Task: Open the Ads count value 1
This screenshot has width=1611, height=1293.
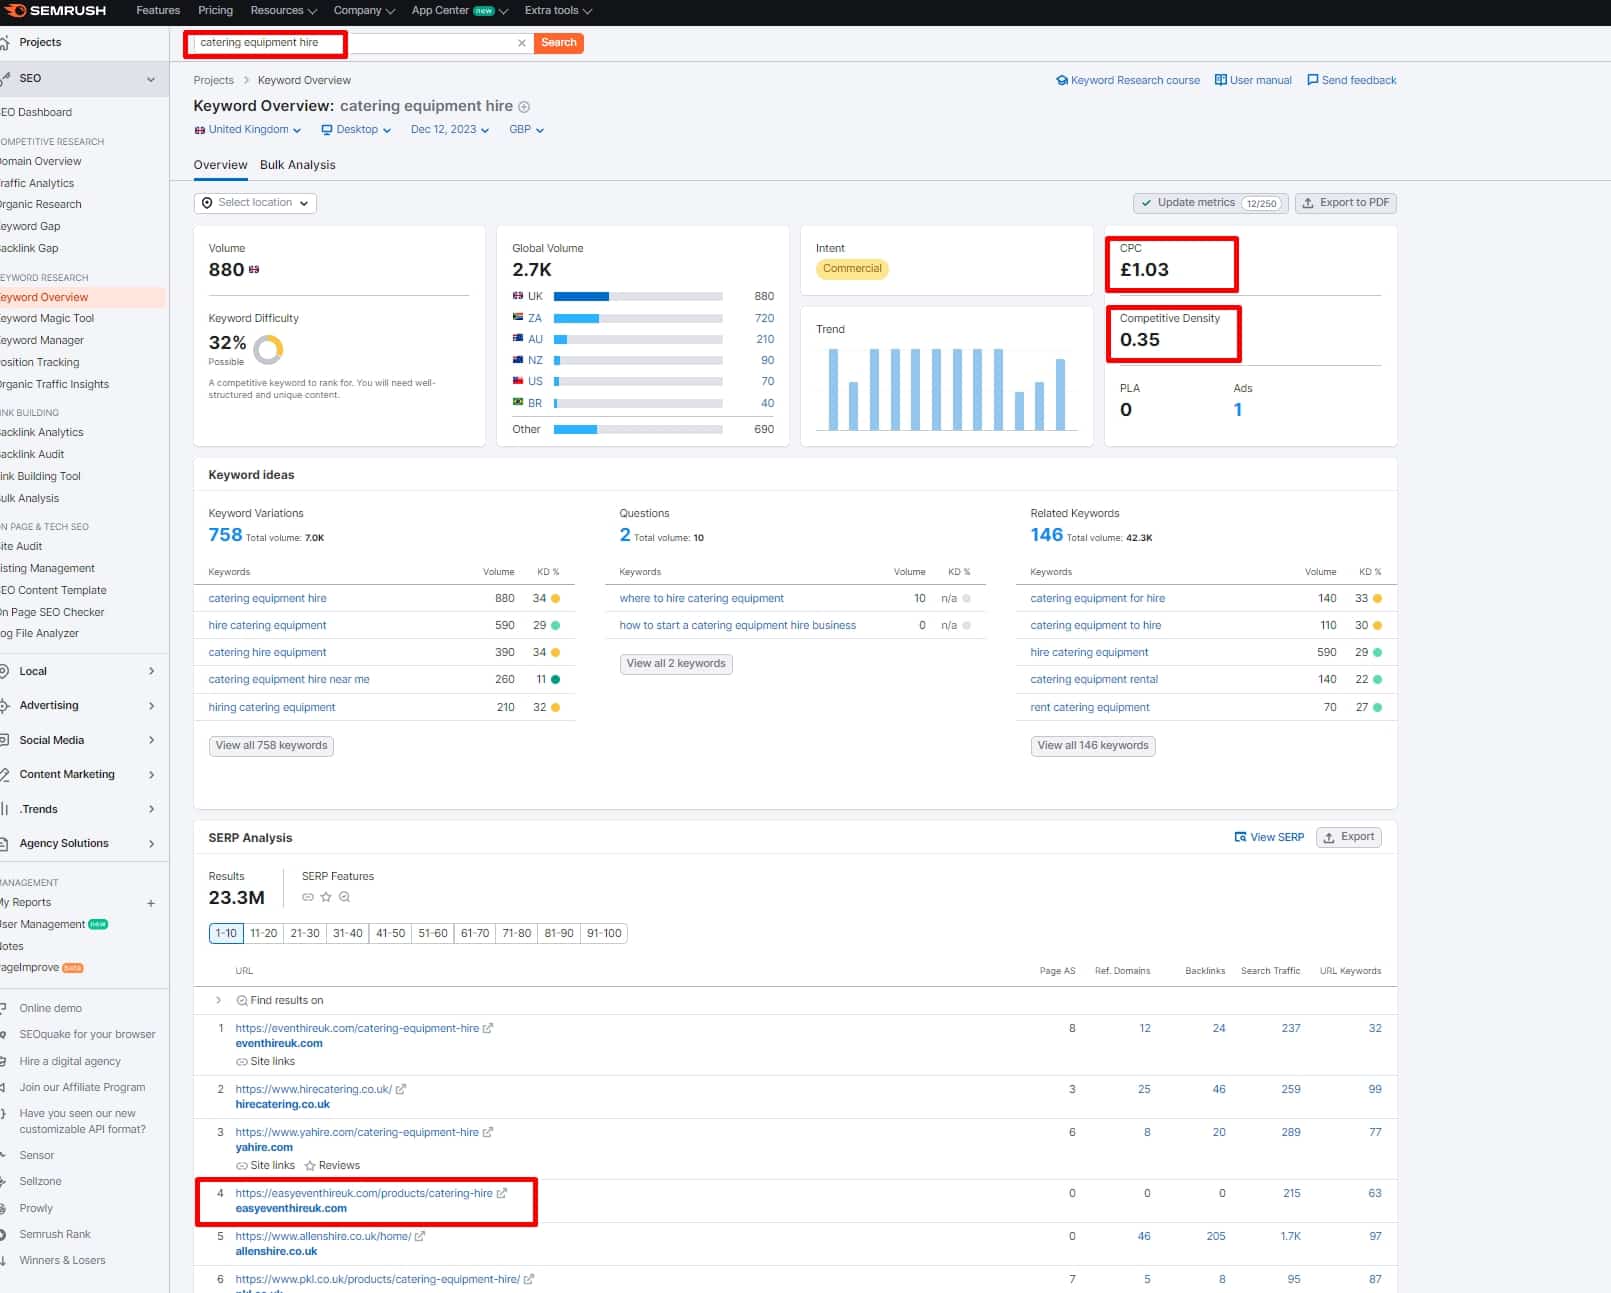Action: (1238, 410)
